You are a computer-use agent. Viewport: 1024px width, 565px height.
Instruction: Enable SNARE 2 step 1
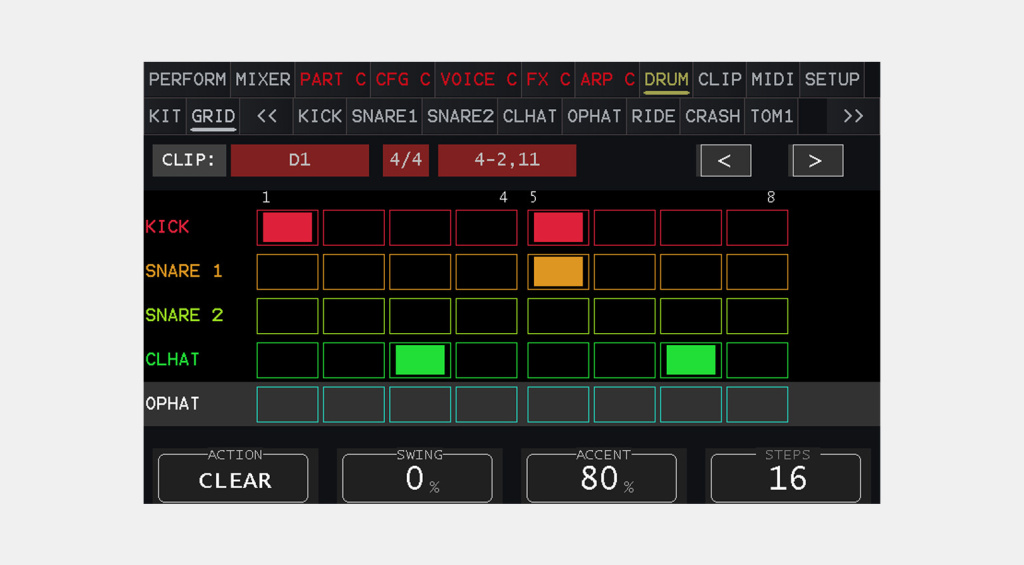click(287, 316)
